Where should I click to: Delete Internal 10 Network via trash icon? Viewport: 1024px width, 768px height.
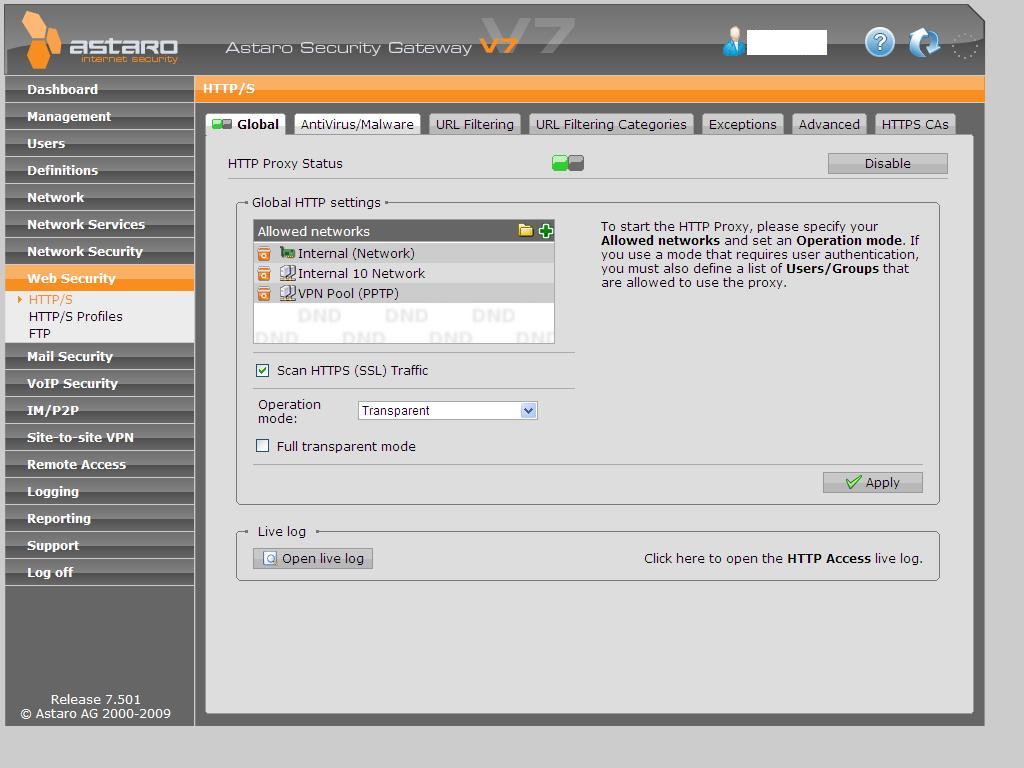tap(264, 274)
